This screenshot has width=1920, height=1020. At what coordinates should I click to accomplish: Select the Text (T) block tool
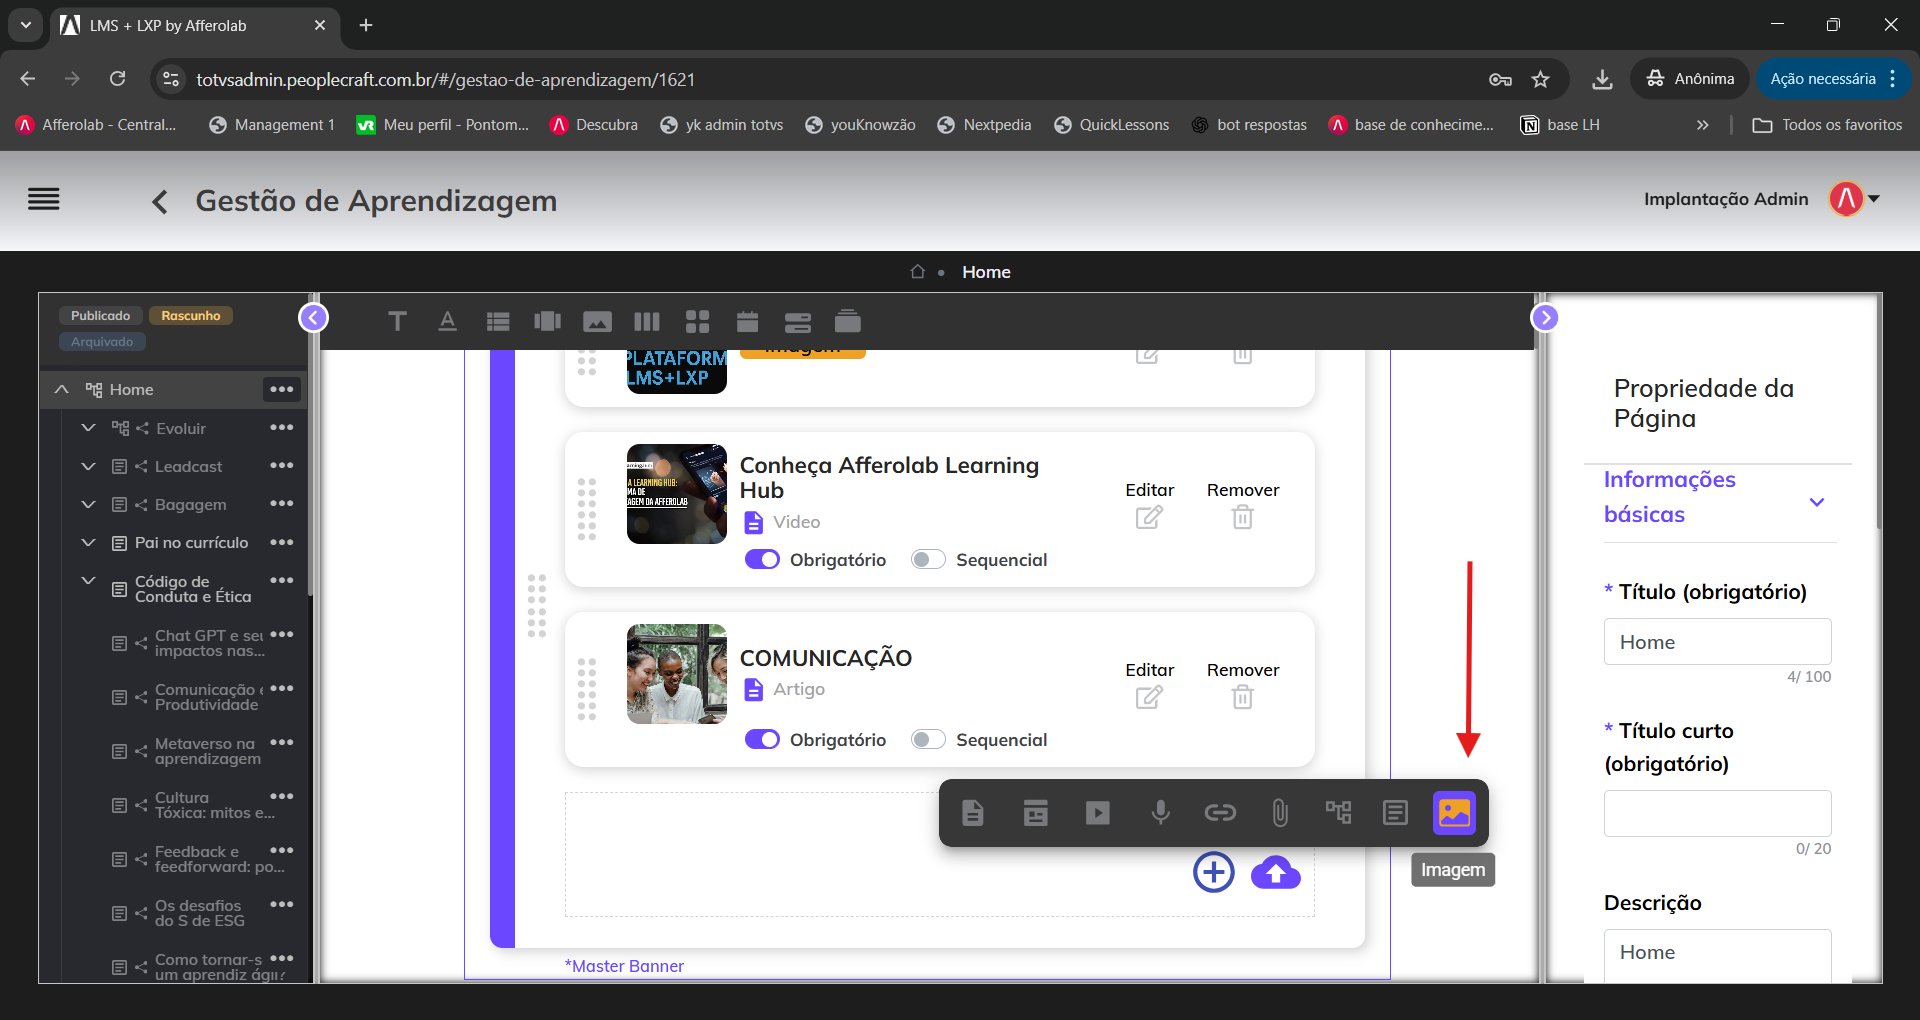397,321
